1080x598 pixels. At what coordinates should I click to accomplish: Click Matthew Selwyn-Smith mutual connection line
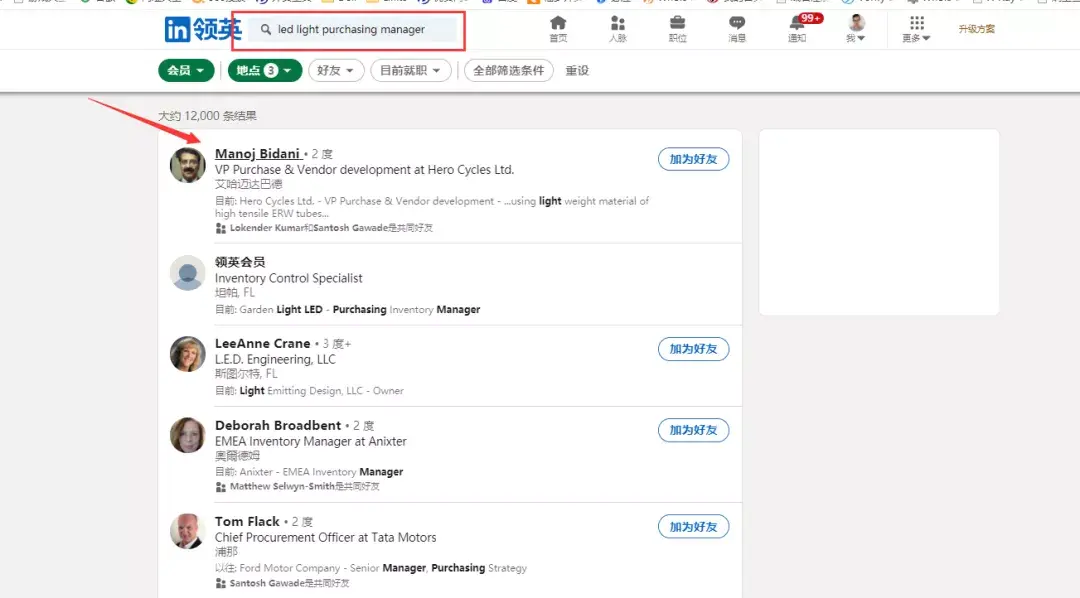pos(298,486)
